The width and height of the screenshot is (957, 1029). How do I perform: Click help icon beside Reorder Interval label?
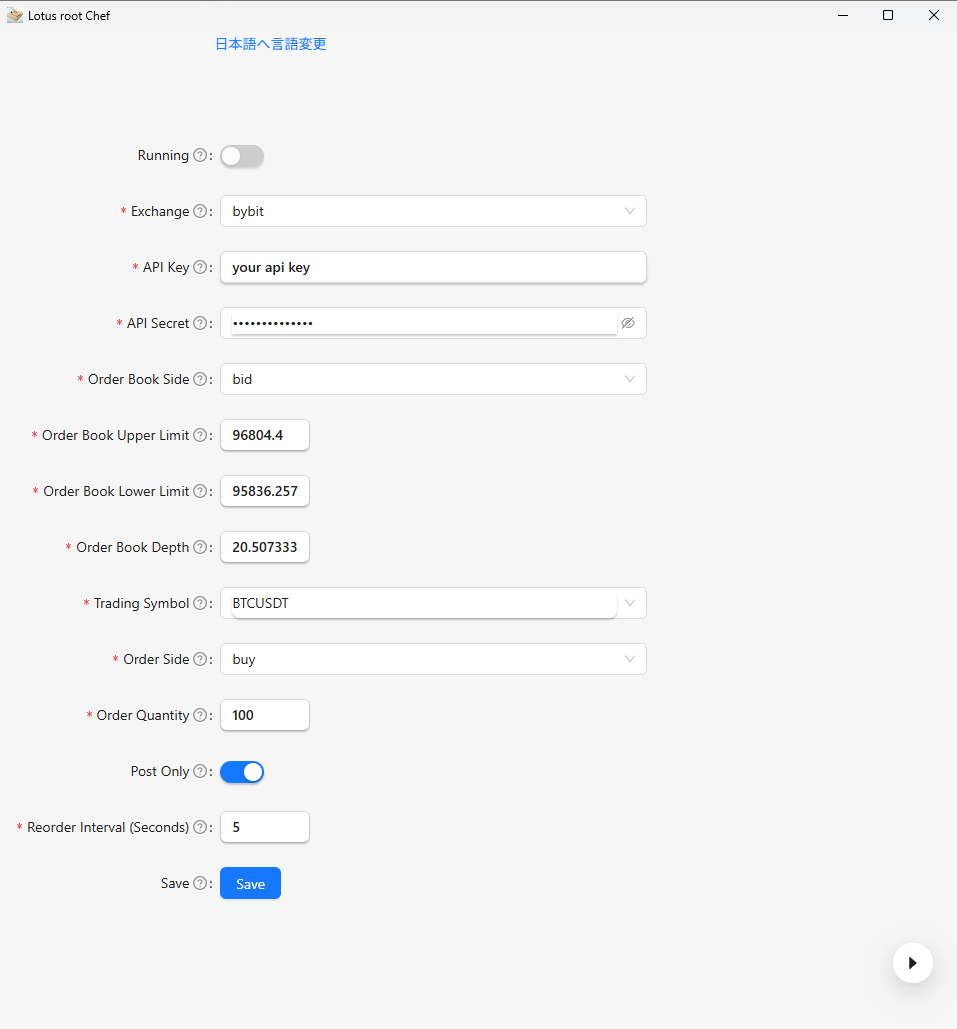pyautogui.click(x=200, y=828)
